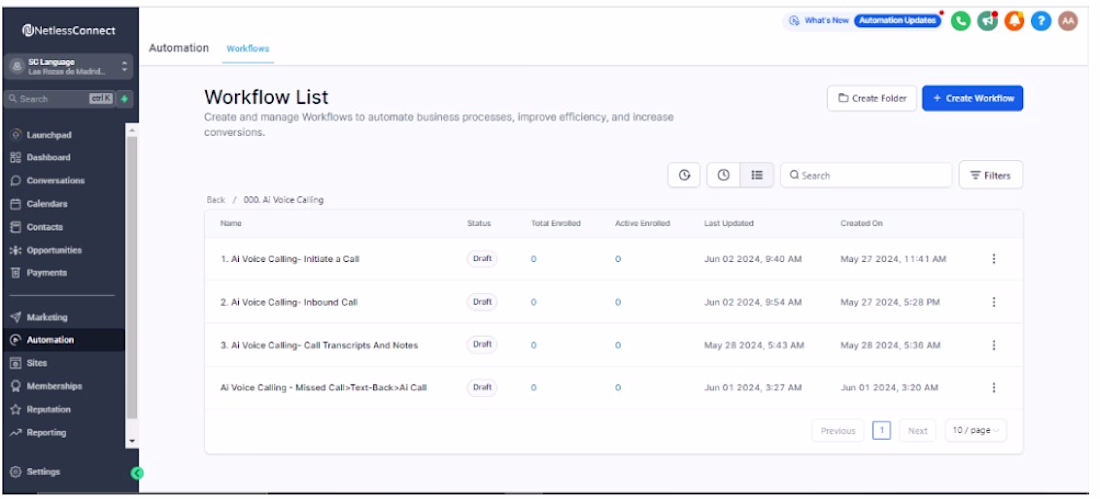
Task: Open the megaphone announcements icon
Action: 988,21
